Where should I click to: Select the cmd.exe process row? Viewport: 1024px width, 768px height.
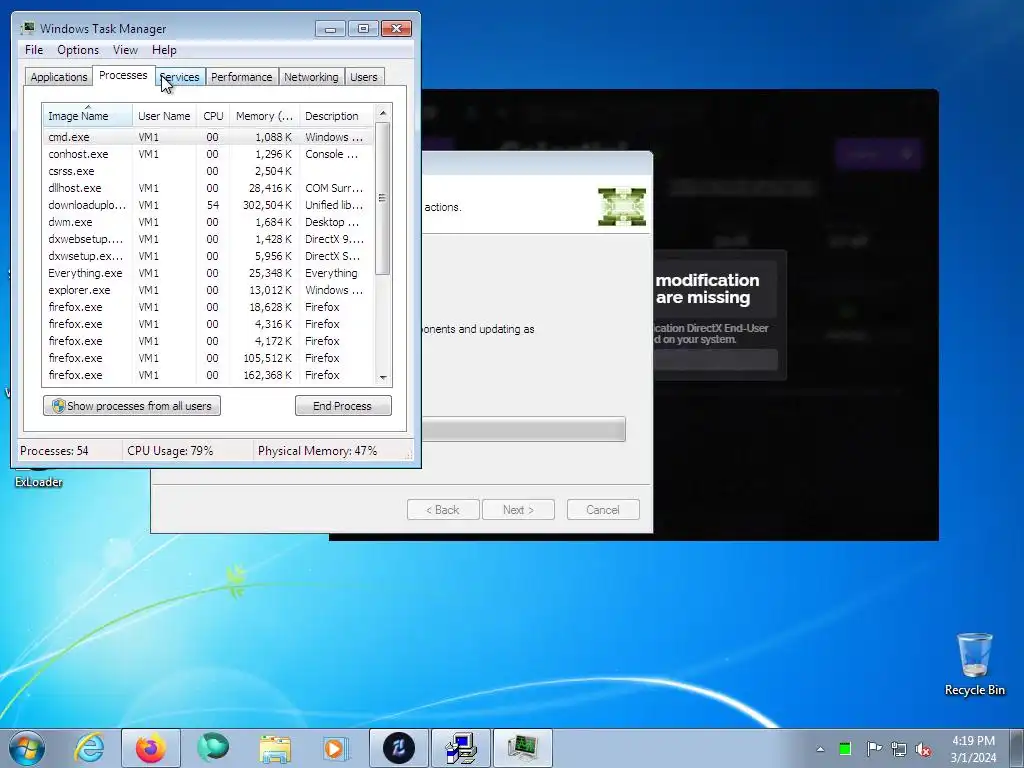[208, 137]
